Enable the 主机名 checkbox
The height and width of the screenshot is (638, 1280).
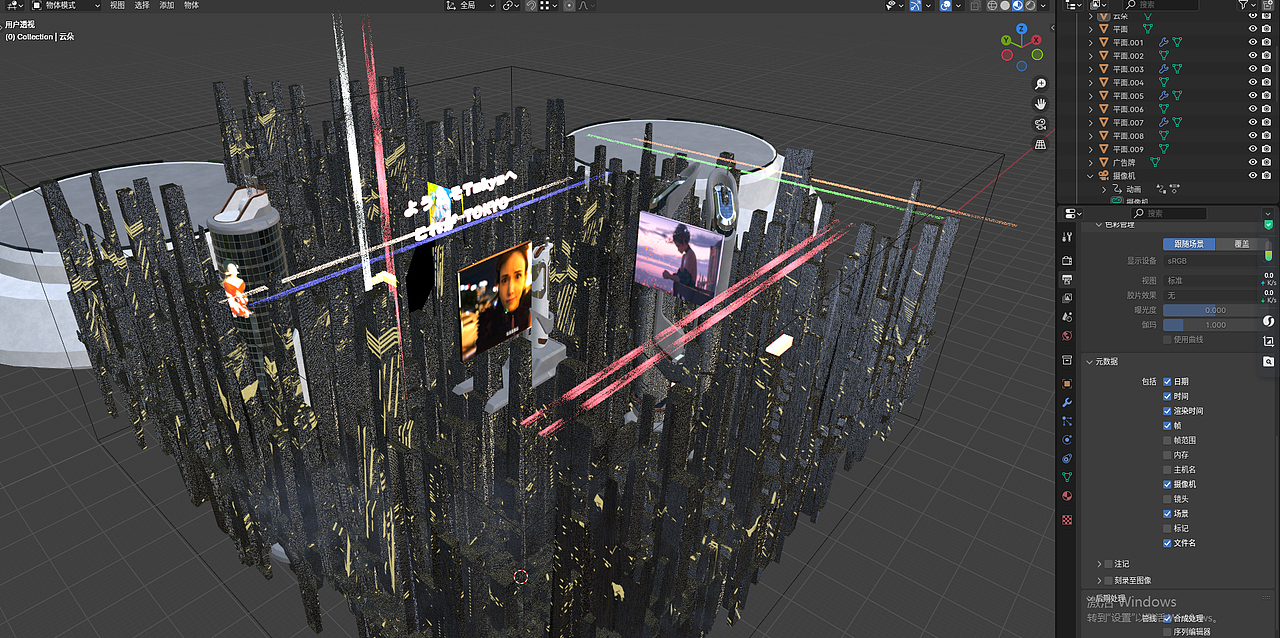coord(1167,469)
